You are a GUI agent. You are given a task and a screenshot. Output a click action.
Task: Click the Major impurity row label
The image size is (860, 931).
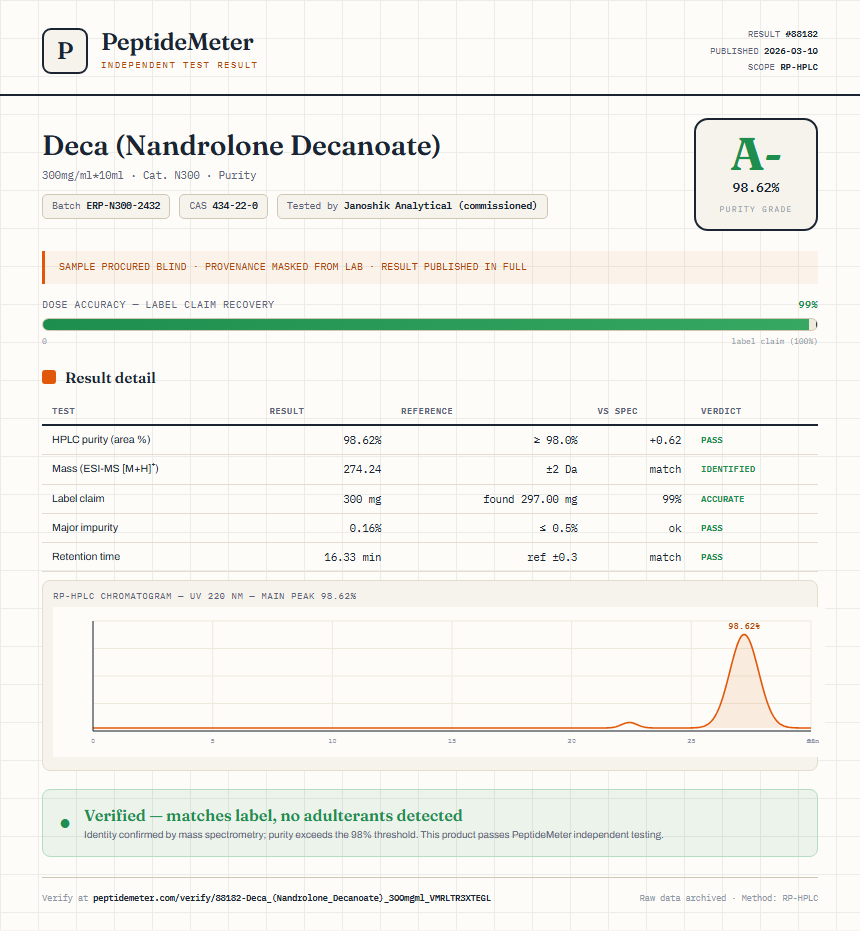click(x=85, y=527)
